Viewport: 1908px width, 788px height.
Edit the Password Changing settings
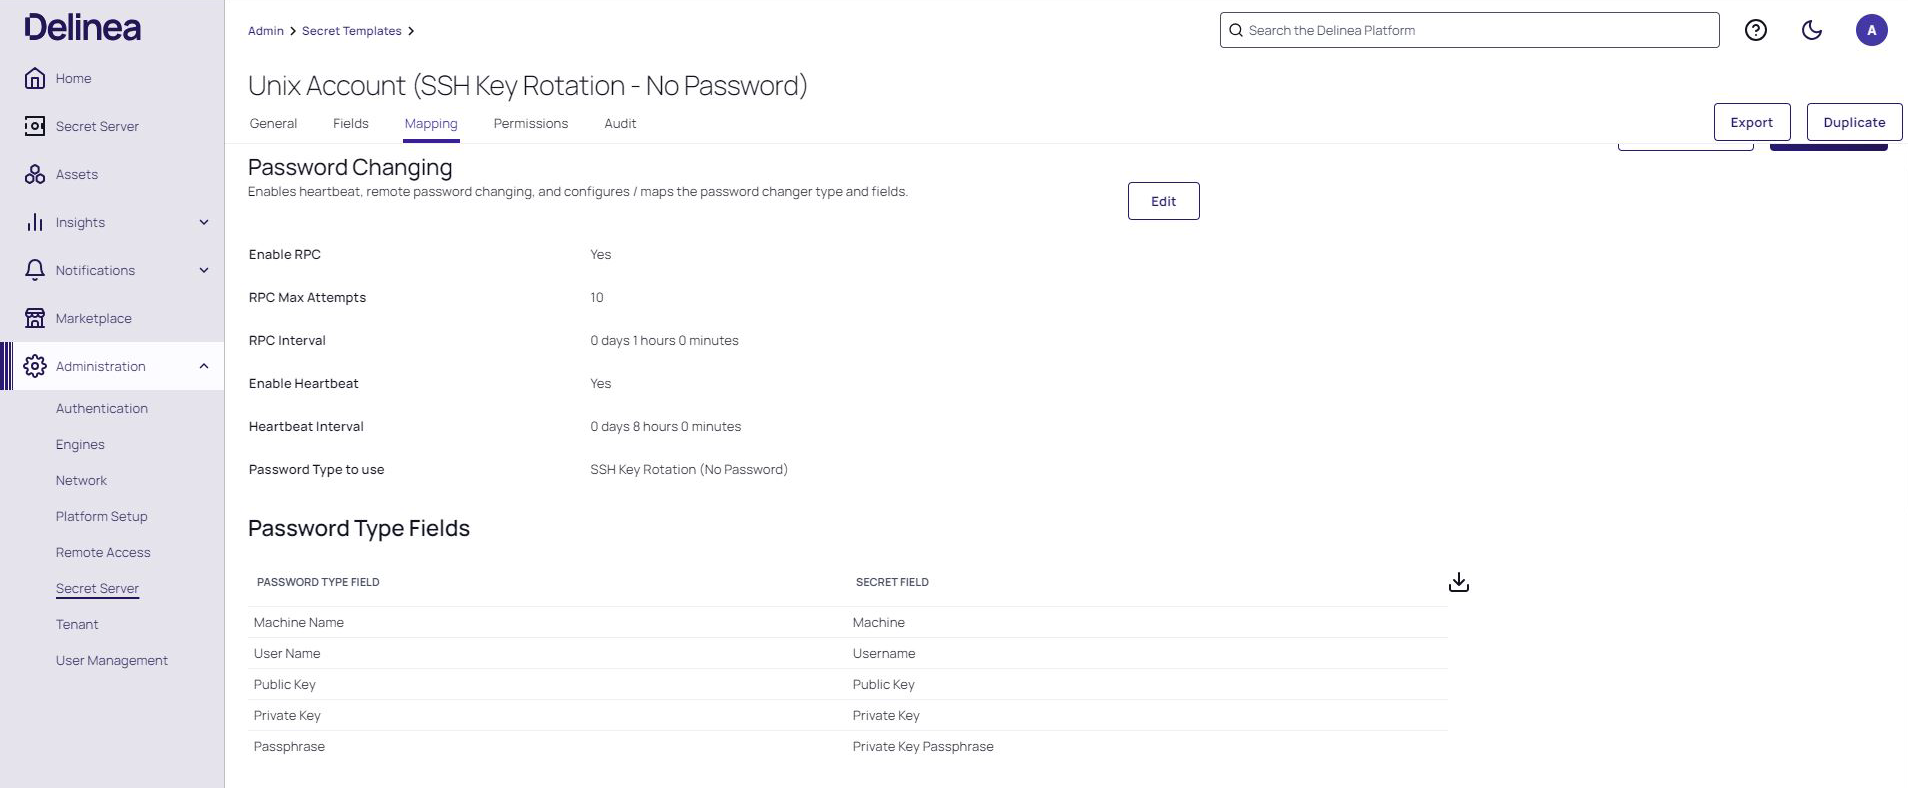[1163, 201]
